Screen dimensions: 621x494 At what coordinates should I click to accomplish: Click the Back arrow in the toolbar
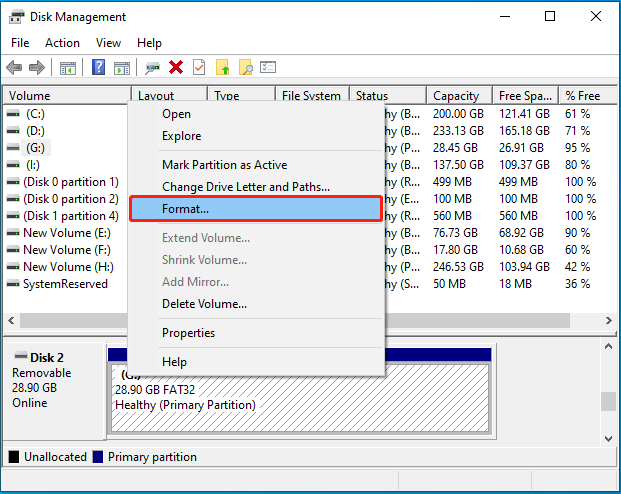pyautogui.click(x=14, y=68)
